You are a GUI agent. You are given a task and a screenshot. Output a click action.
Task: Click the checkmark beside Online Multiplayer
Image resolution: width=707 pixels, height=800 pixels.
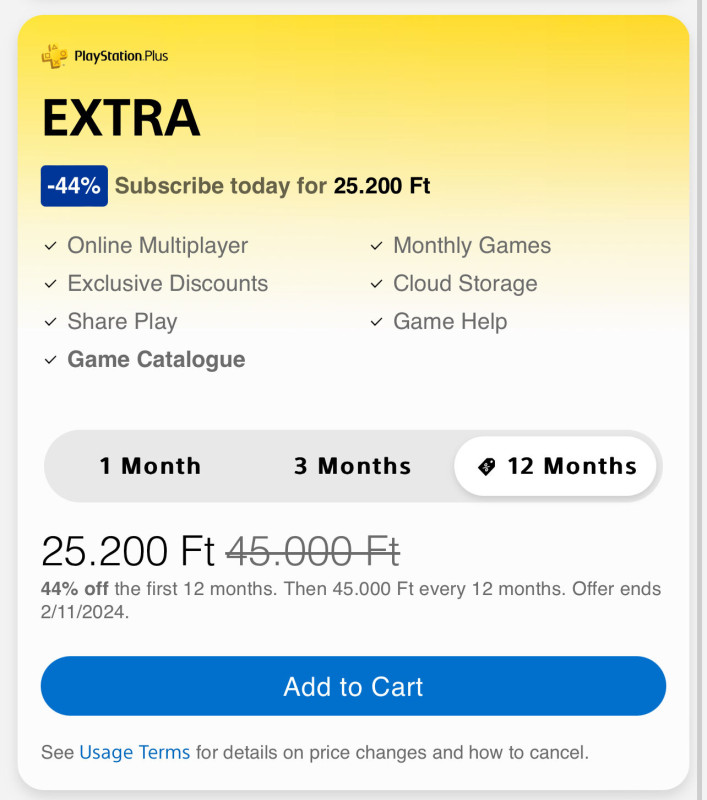[50, 246]
